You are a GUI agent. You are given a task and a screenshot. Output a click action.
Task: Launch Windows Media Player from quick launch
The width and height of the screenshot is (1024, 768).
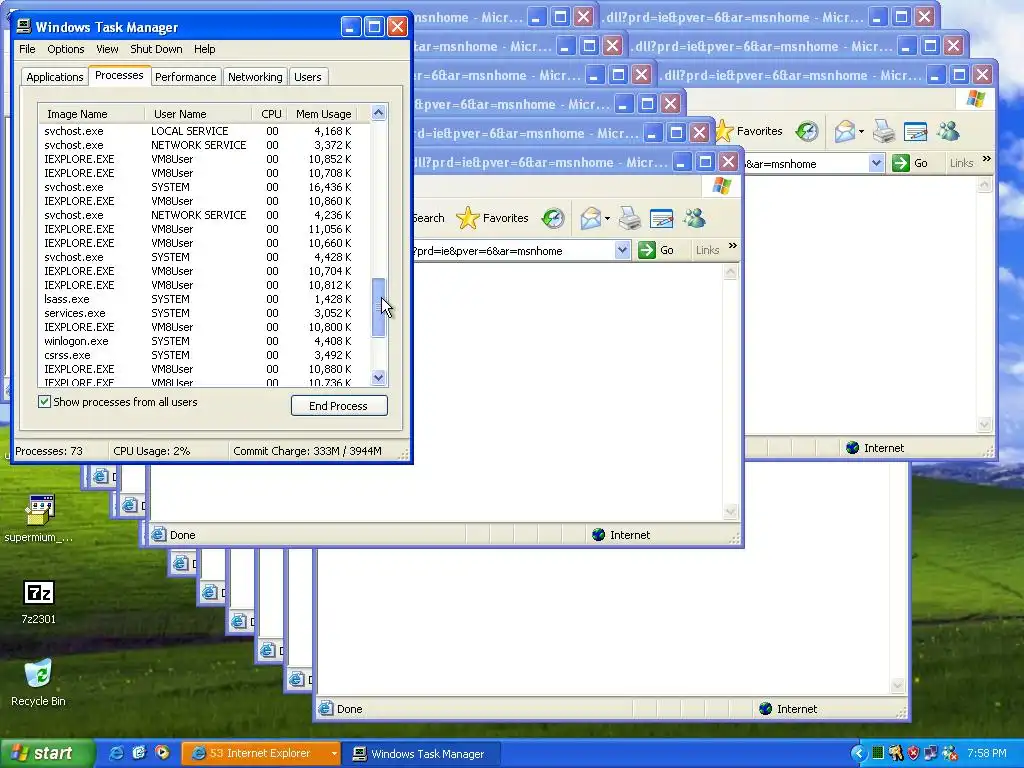[162, 753]
